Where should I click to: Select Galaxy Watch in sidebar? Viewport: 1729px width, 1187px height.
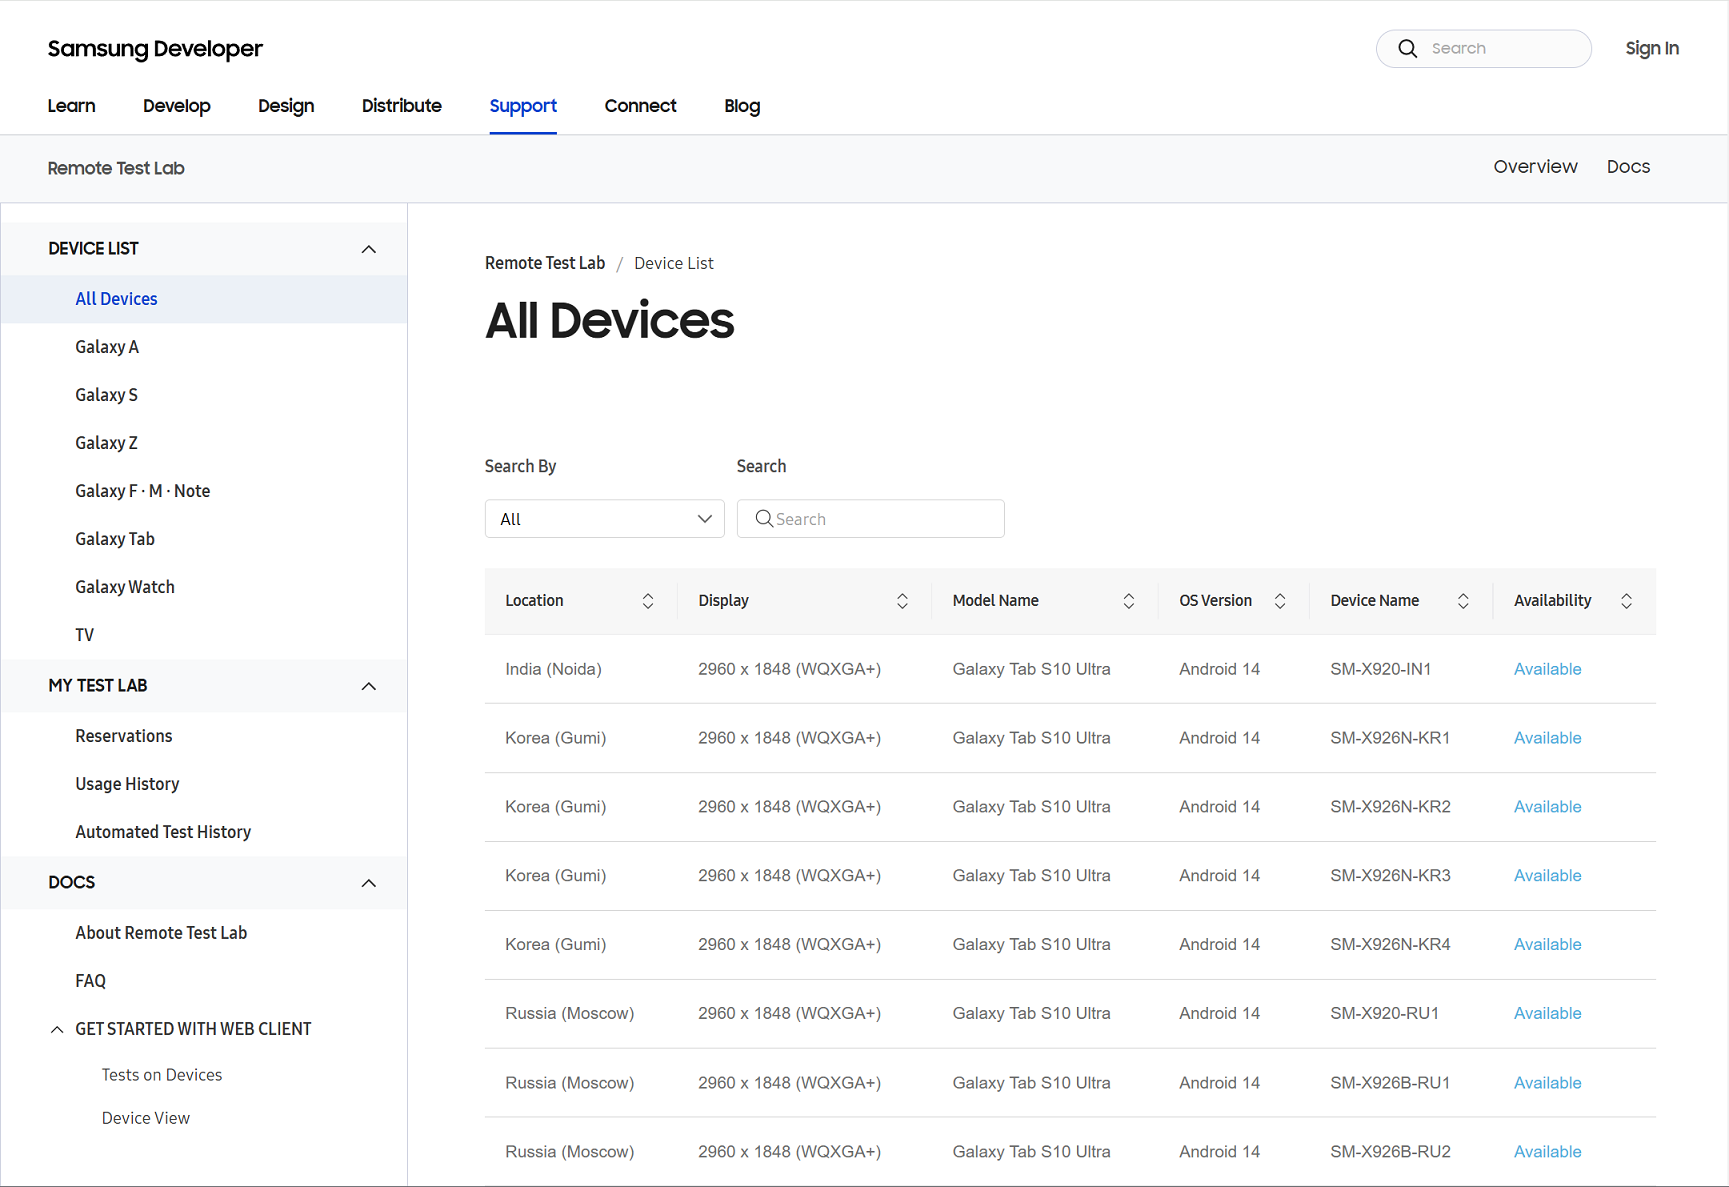(x=125, y=587)
